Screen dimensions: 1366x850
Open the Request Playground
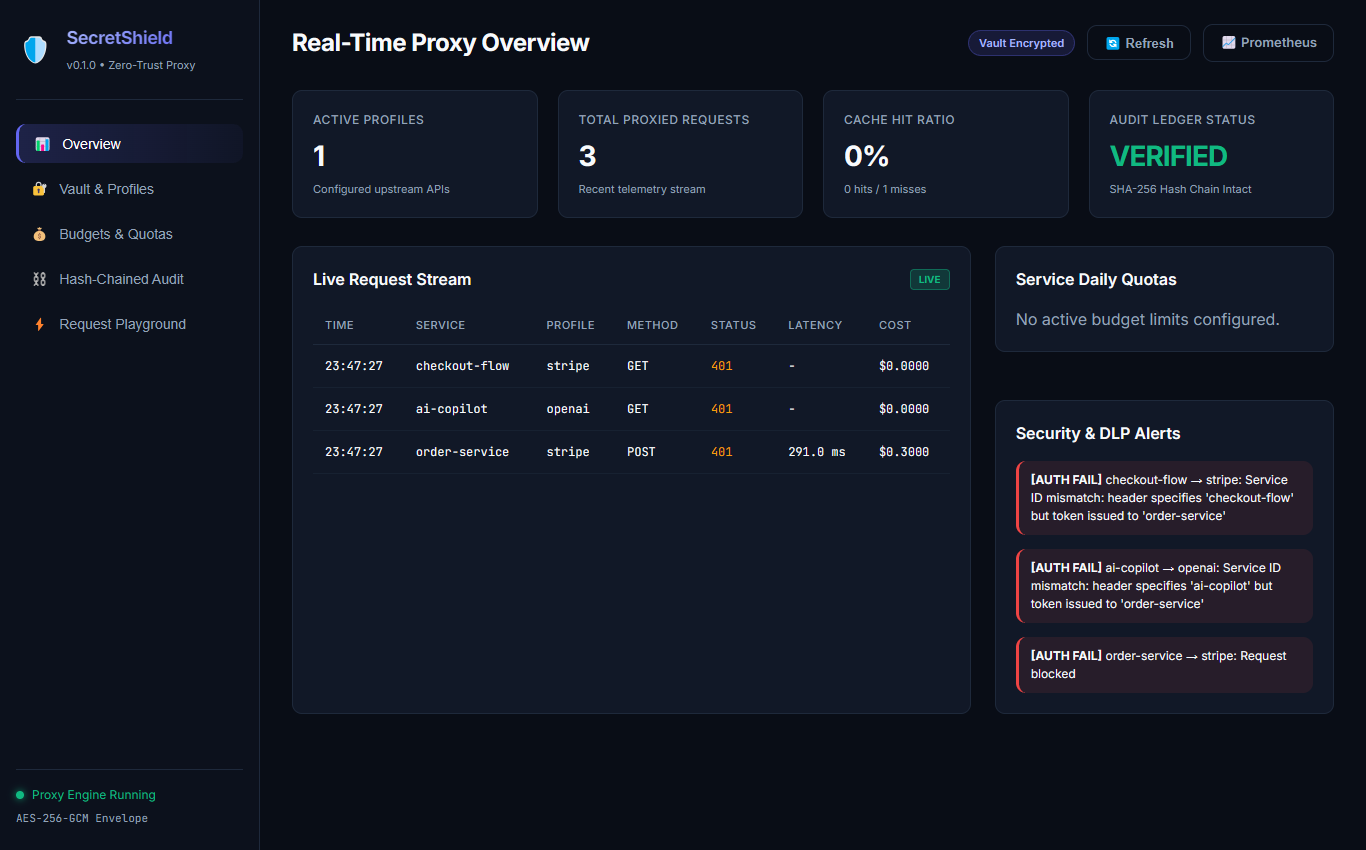pyautogui.click(x=129, y=324)
